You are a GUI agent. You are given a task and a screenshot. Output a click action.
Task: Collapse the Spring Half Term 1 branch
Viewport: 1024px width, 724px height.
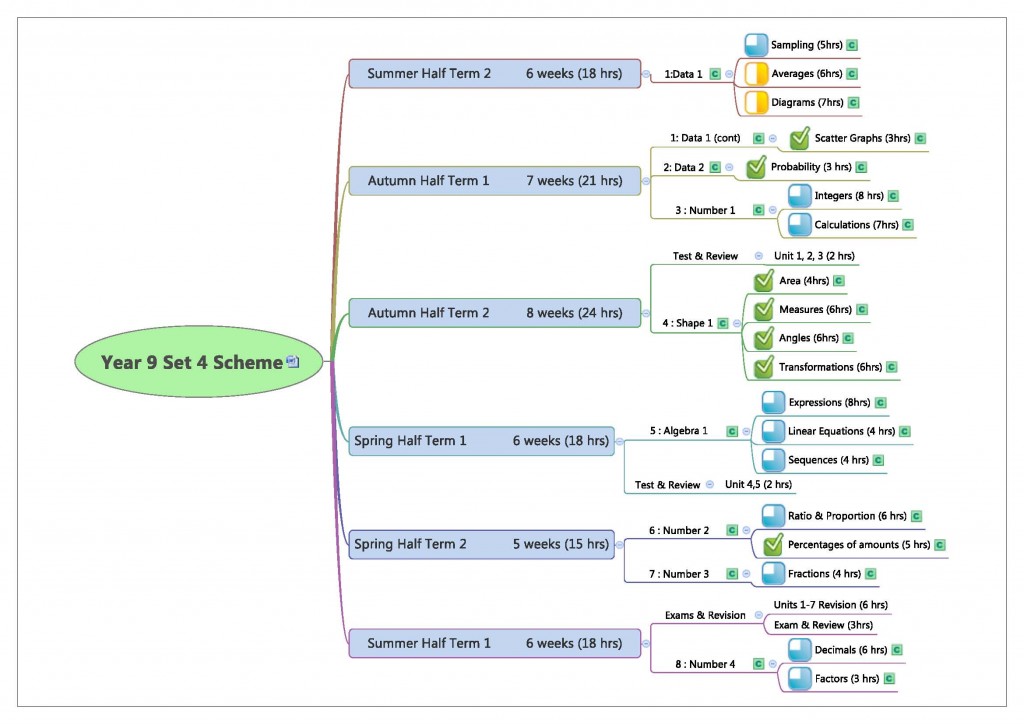620,440
